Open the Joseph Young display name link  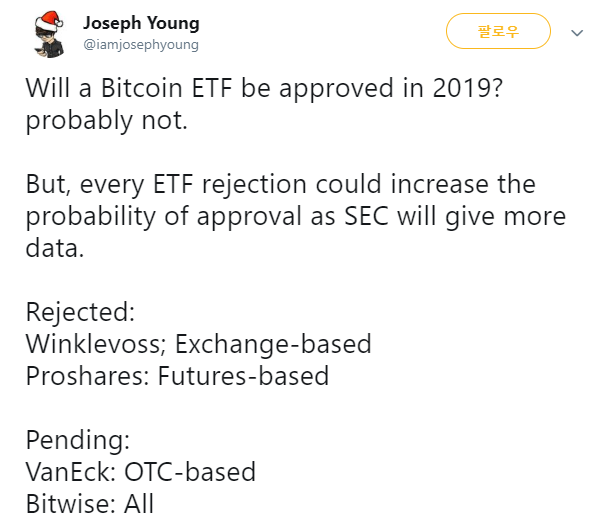[141, 23]
